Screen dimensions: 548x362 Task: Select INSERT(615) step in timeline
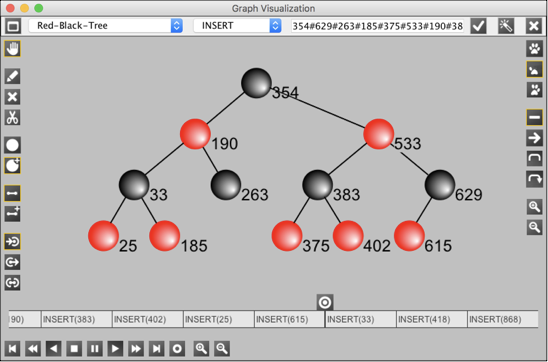(290, 319)
